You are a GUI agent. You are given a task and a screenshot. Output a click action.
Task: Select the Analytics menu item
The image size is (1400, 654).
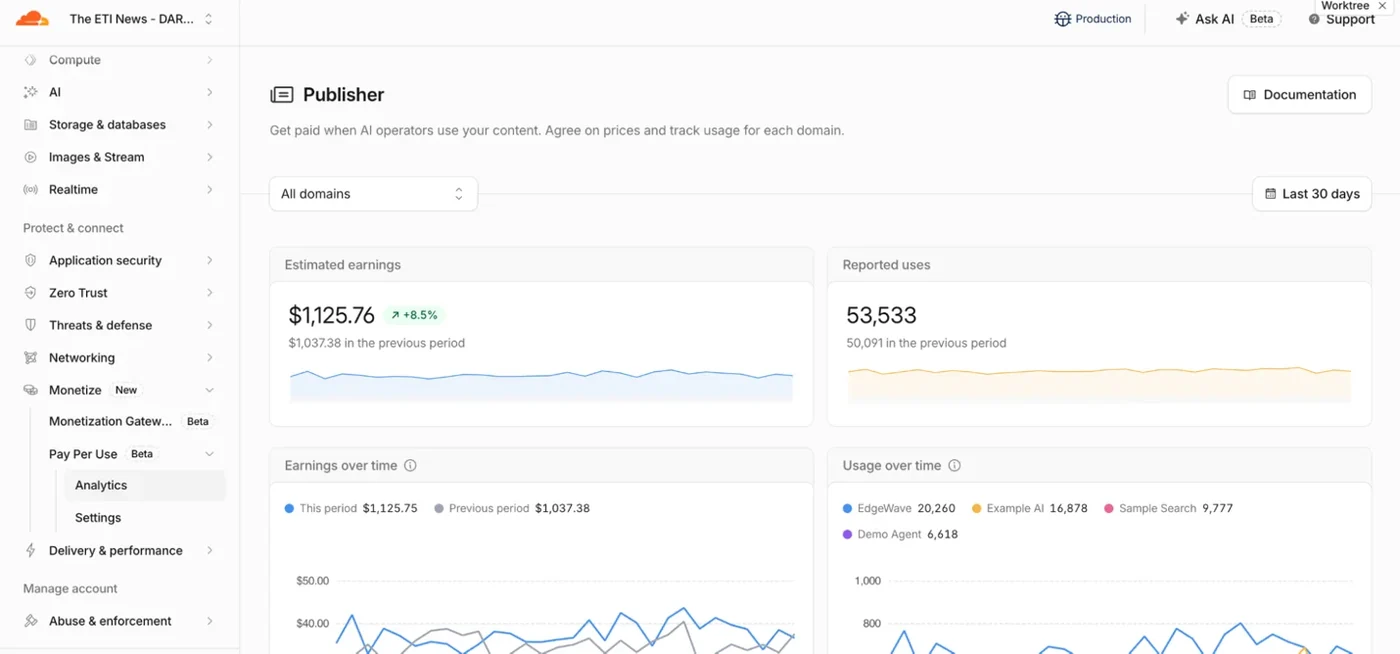tap(144, 485)
